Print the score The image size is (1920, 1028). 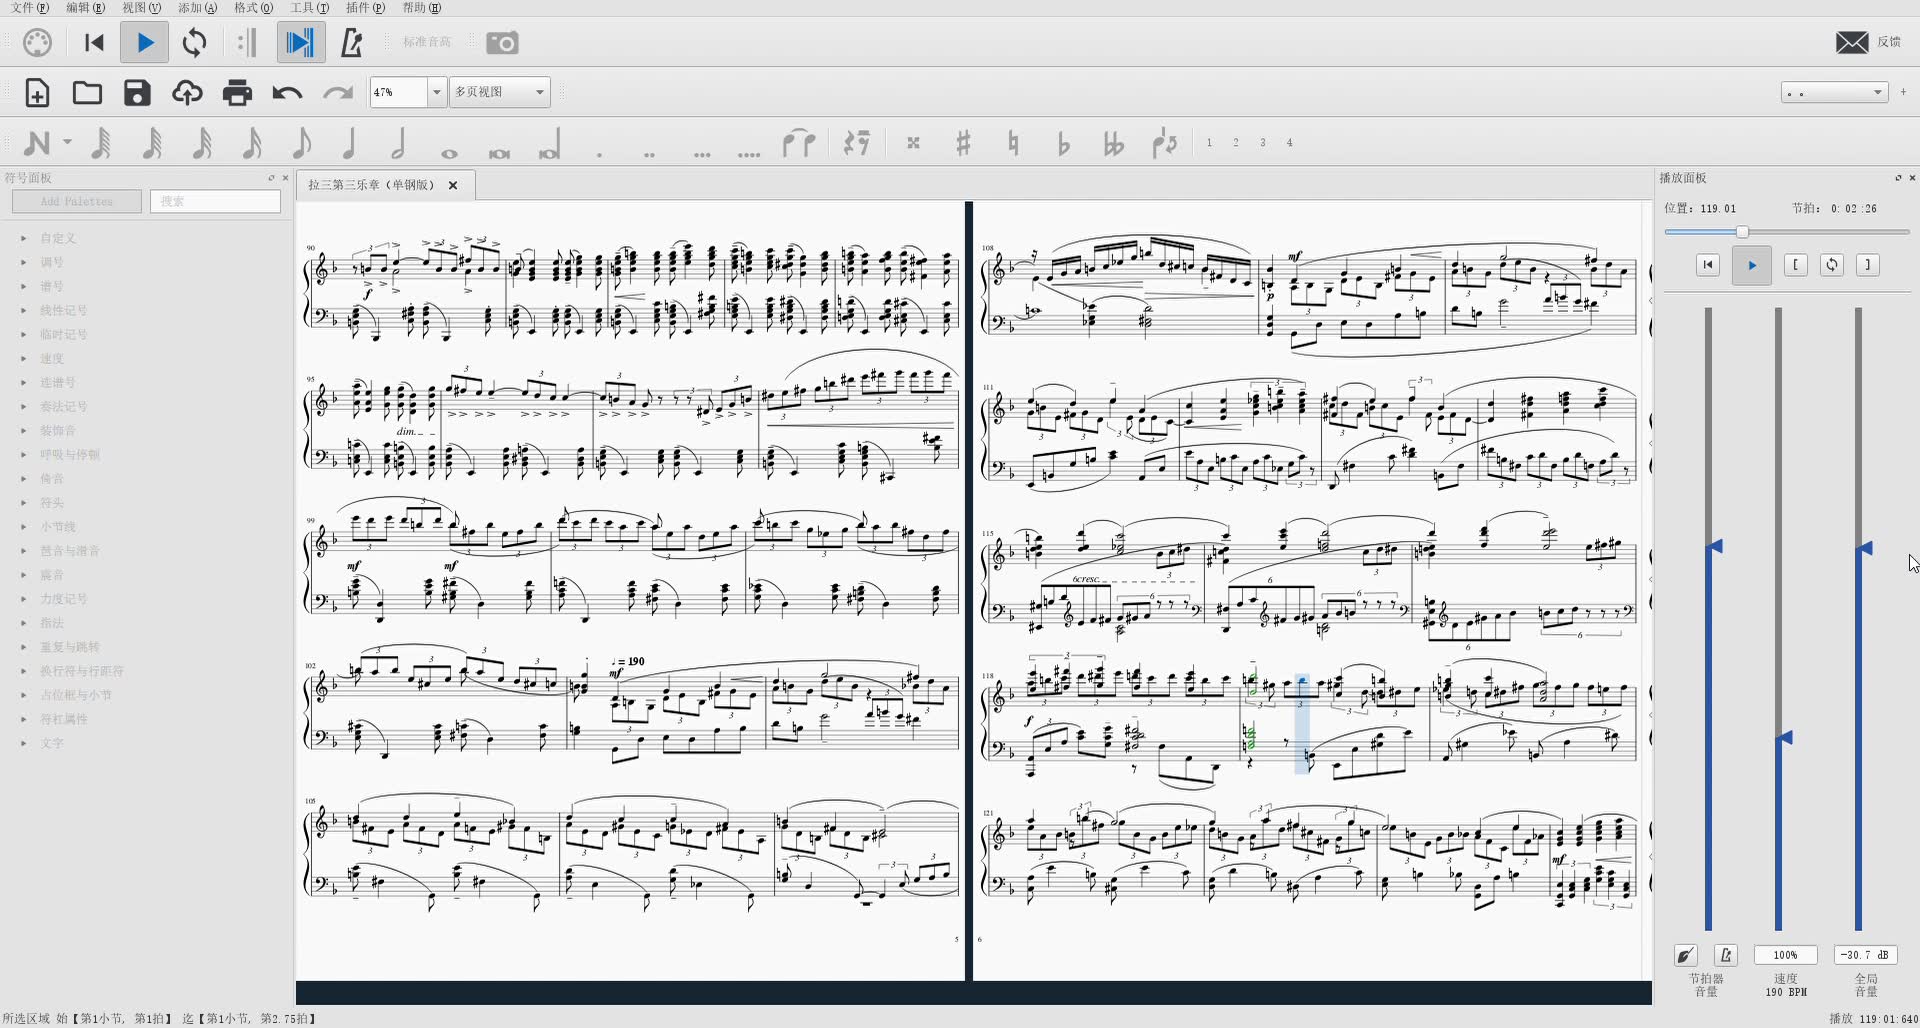click(x=237, y=93)
